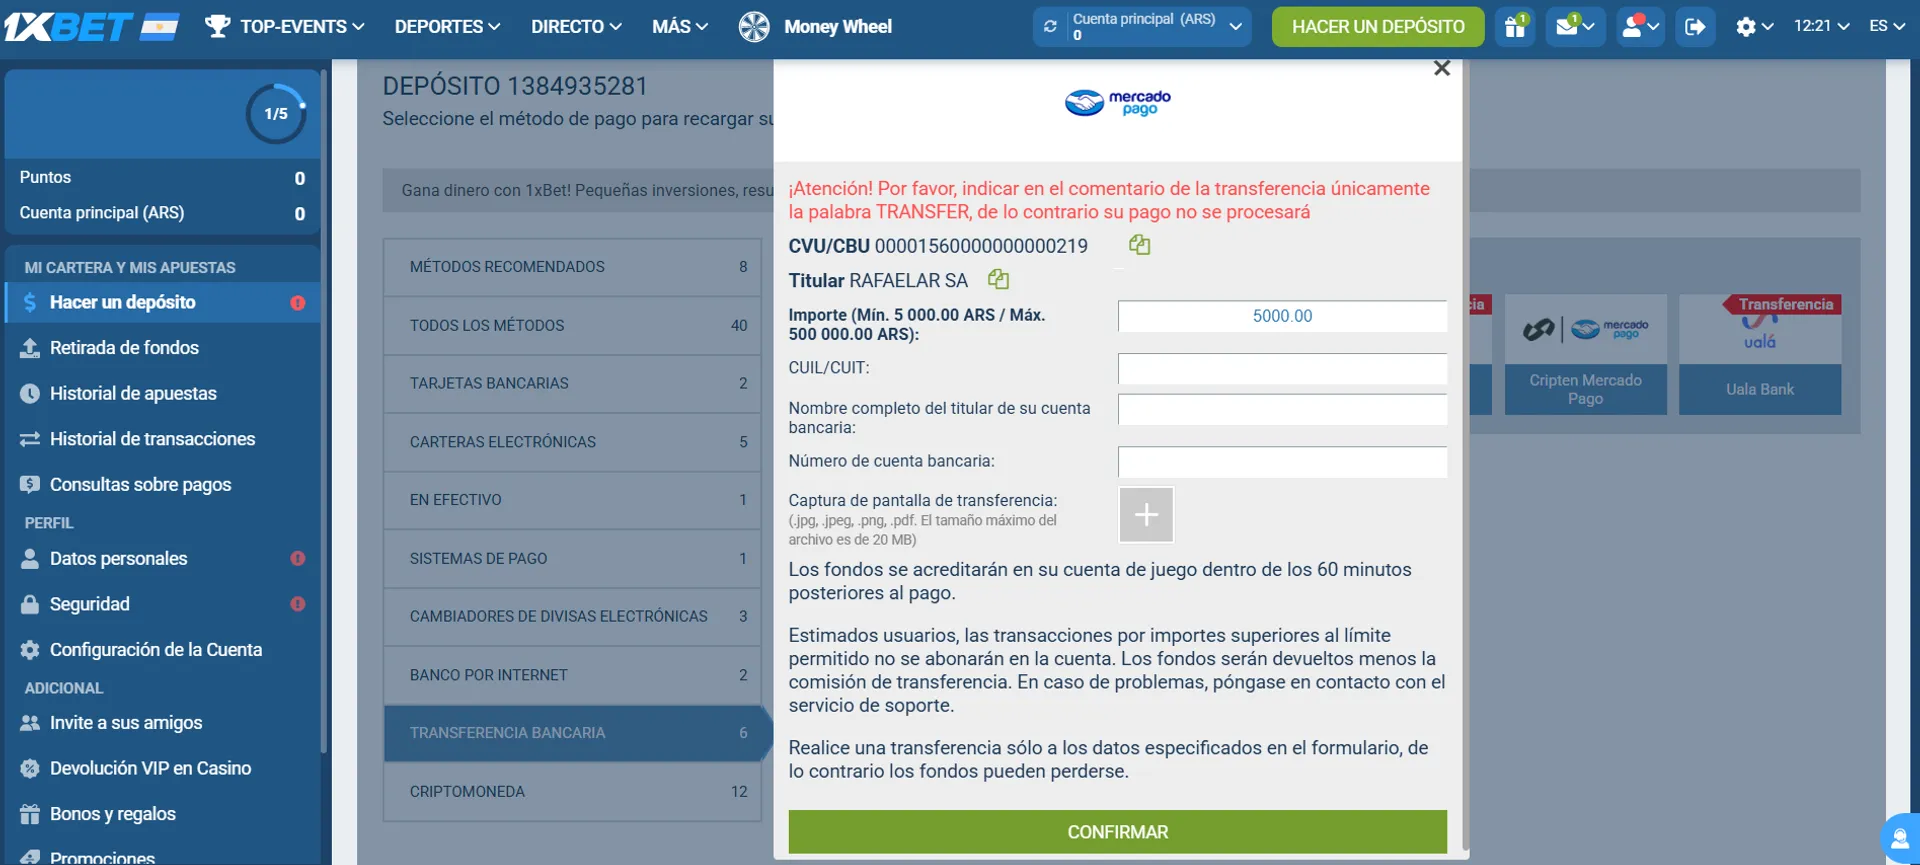Image resolution: width=1920 pixels, height=865 pixels.
Task: Click Número de cuenta bancaria field
Action: pos(1282,462)
